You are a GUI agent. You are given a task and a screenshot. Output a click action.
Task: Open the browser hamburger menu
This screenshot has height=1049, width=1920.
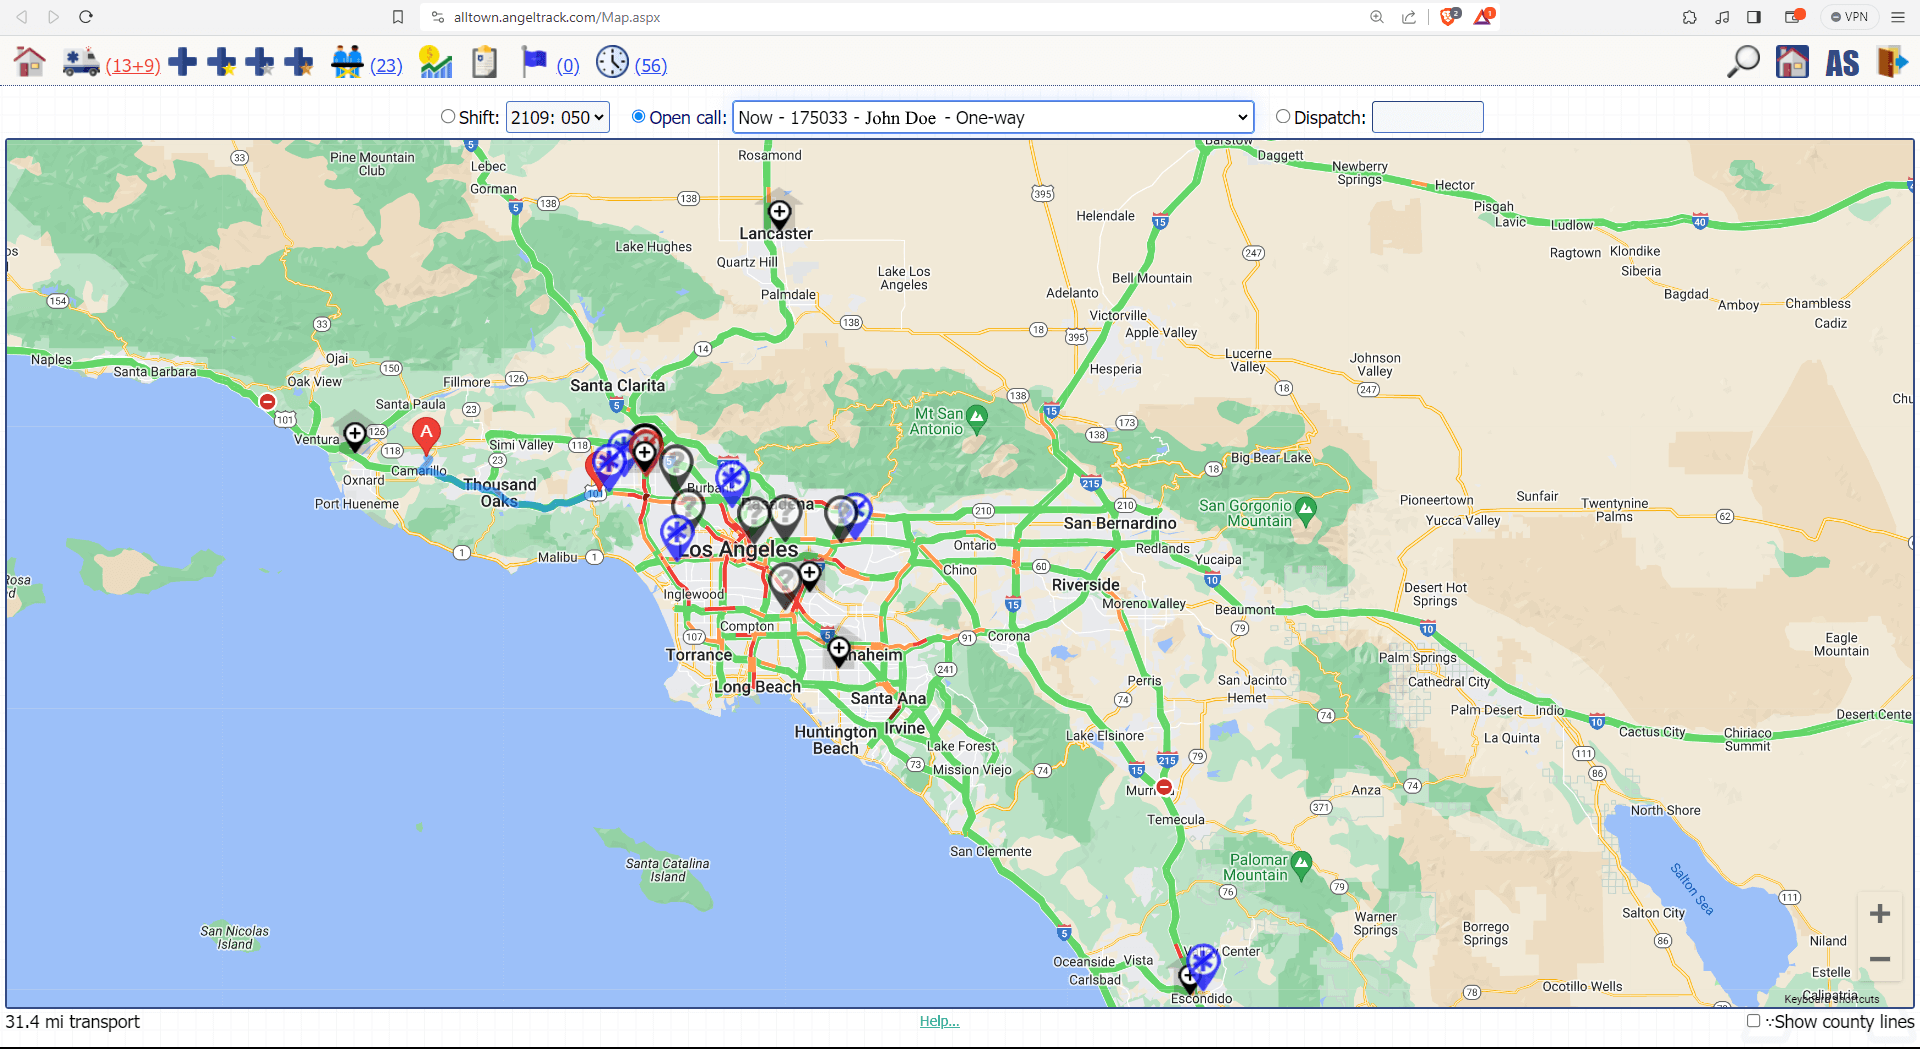click(1898, 17)
